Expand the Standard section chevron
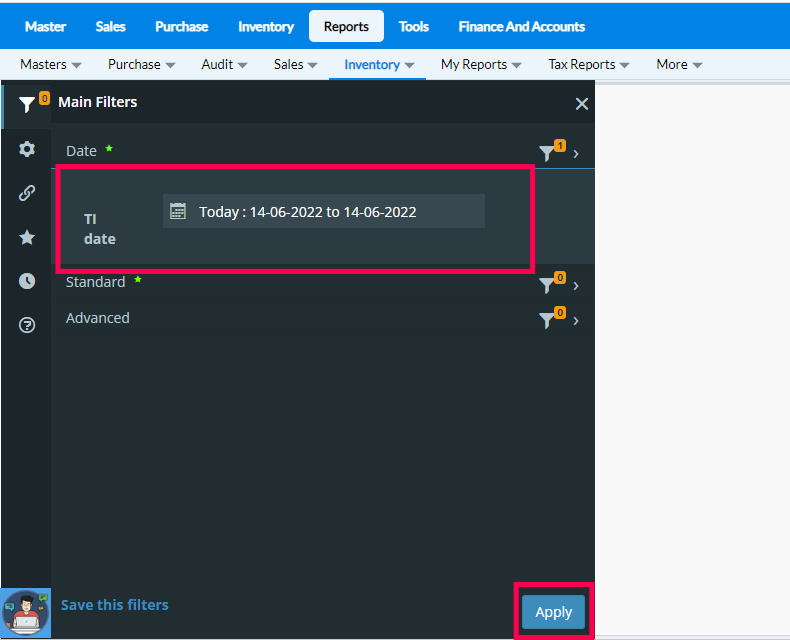Image resolution: width=790 pixels, height=640 pixels. [576, 286]
